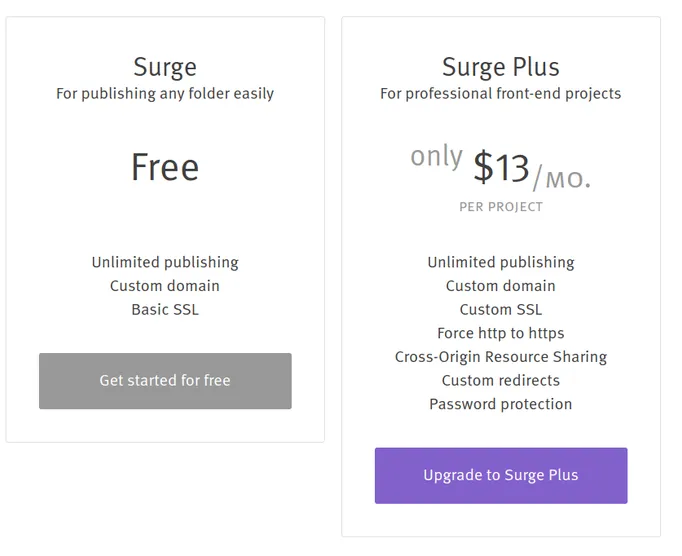Click the PER PROJECT label
The image size is (682, 556).
tap(501, 207)
